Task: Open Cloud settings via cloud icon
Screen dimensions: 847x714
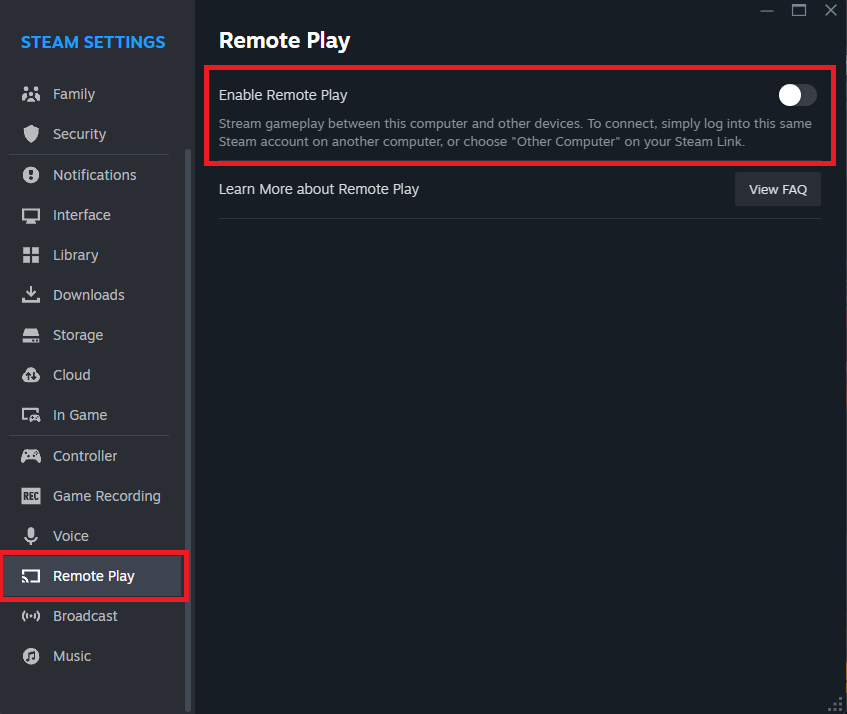Action: pos(30,375)
